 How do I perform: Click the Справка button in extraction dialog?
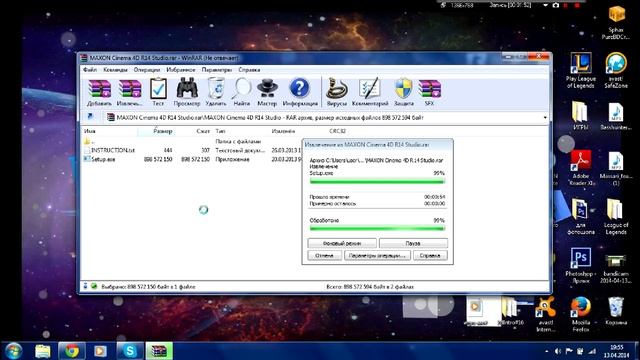click(430, 256)
